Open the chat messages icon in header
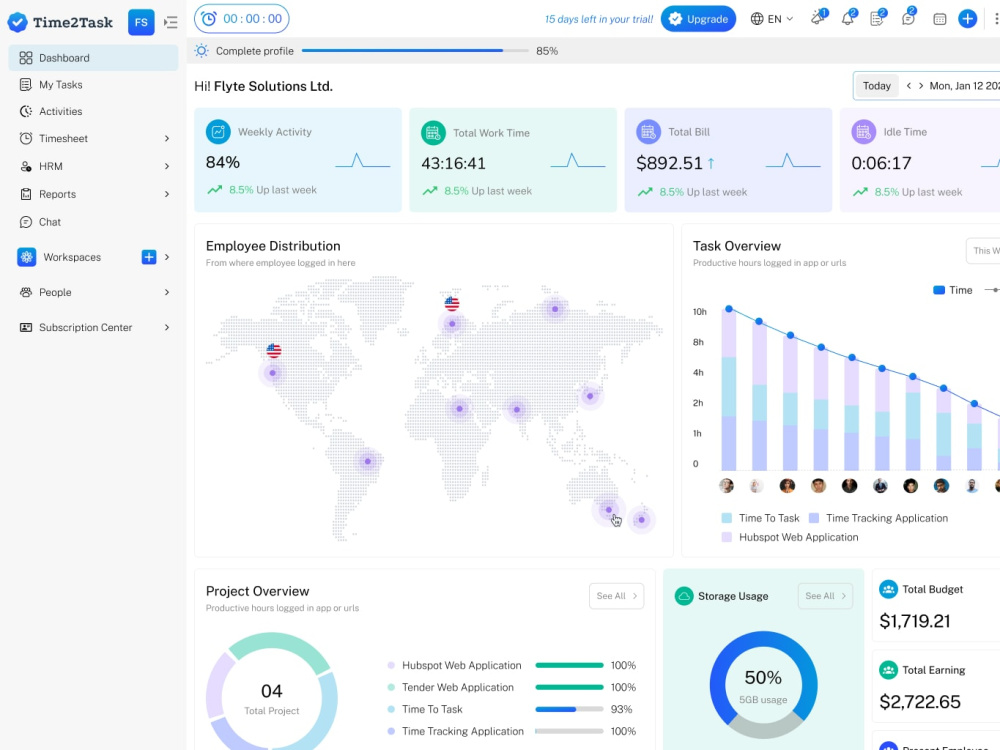The width and height of the screenshot is (1000, 750). pos(908,18)
